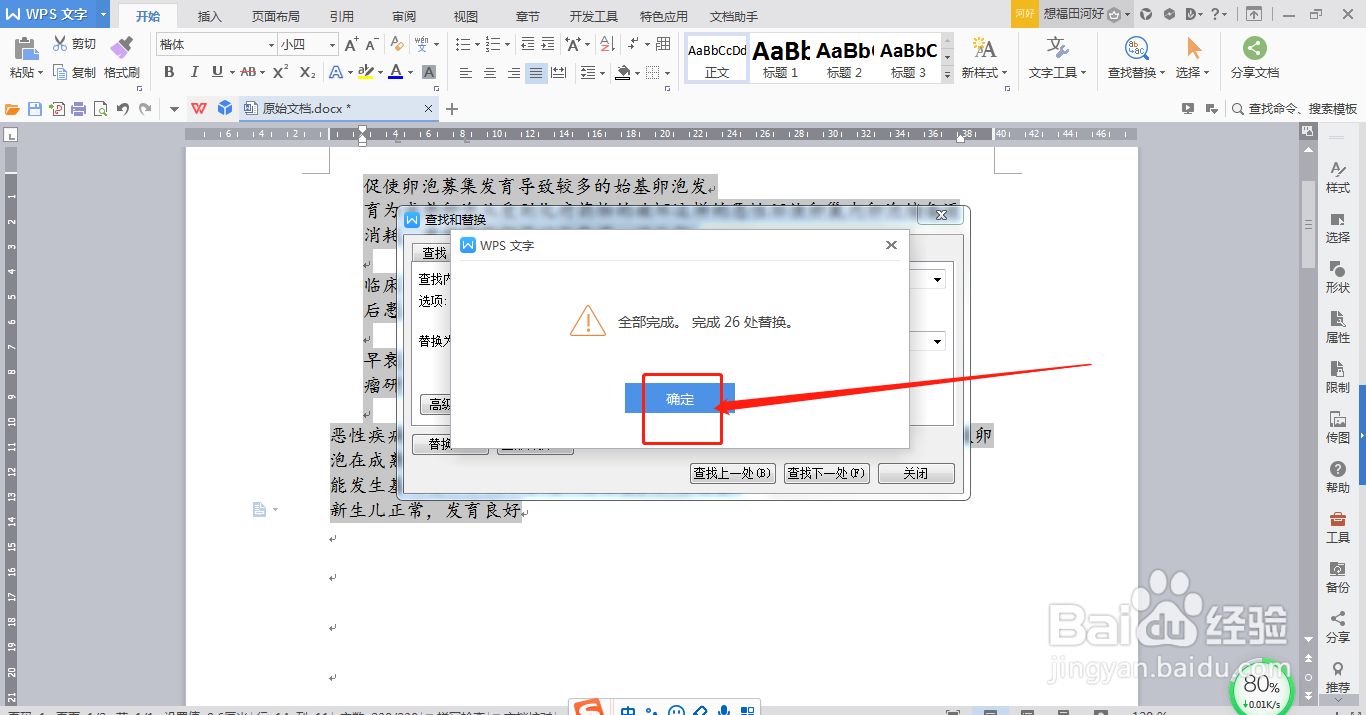Open the font name dropdown showing 楷体
The width and height of the screenshot is (1366, 715).
tap(271, 45)
